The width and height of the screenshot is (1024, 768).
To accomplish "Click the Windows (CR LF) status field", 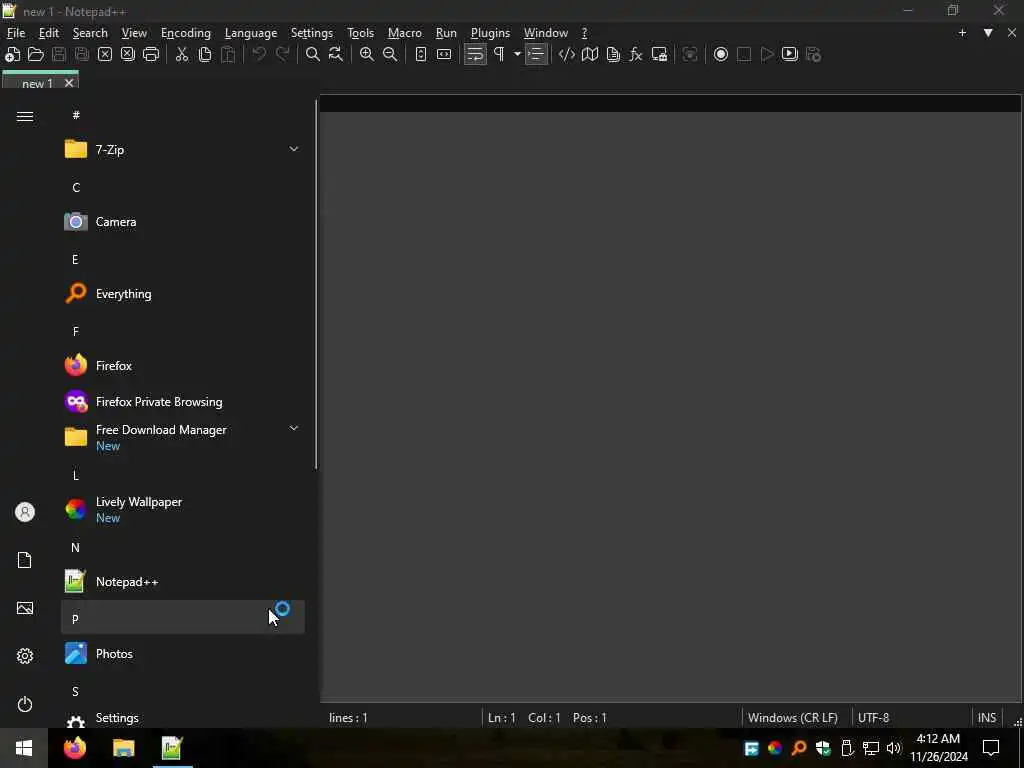I will point(796,718).
